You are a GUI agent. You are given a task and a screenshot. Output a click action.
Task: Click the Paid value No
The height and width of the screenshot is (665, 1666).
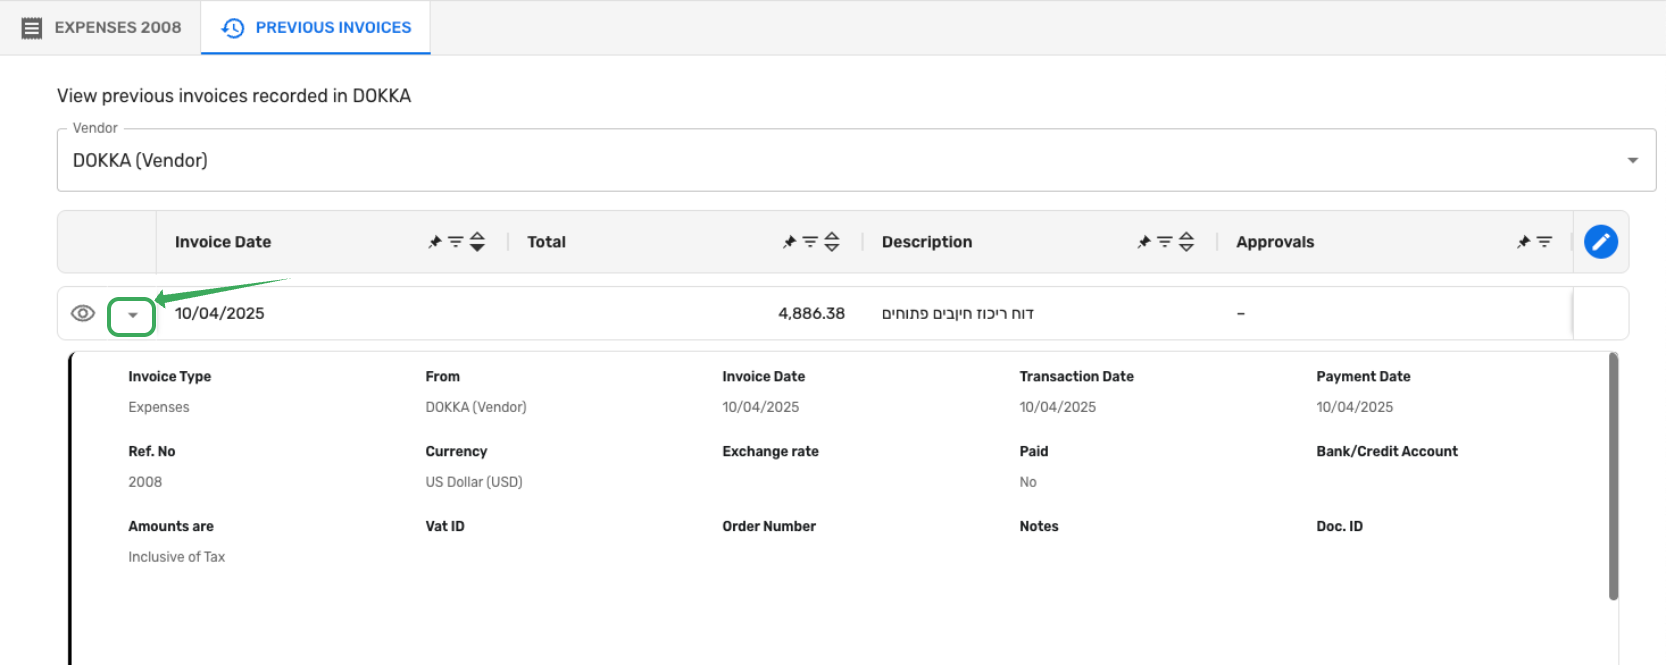pyautogui.click(x=1028, y=482)
